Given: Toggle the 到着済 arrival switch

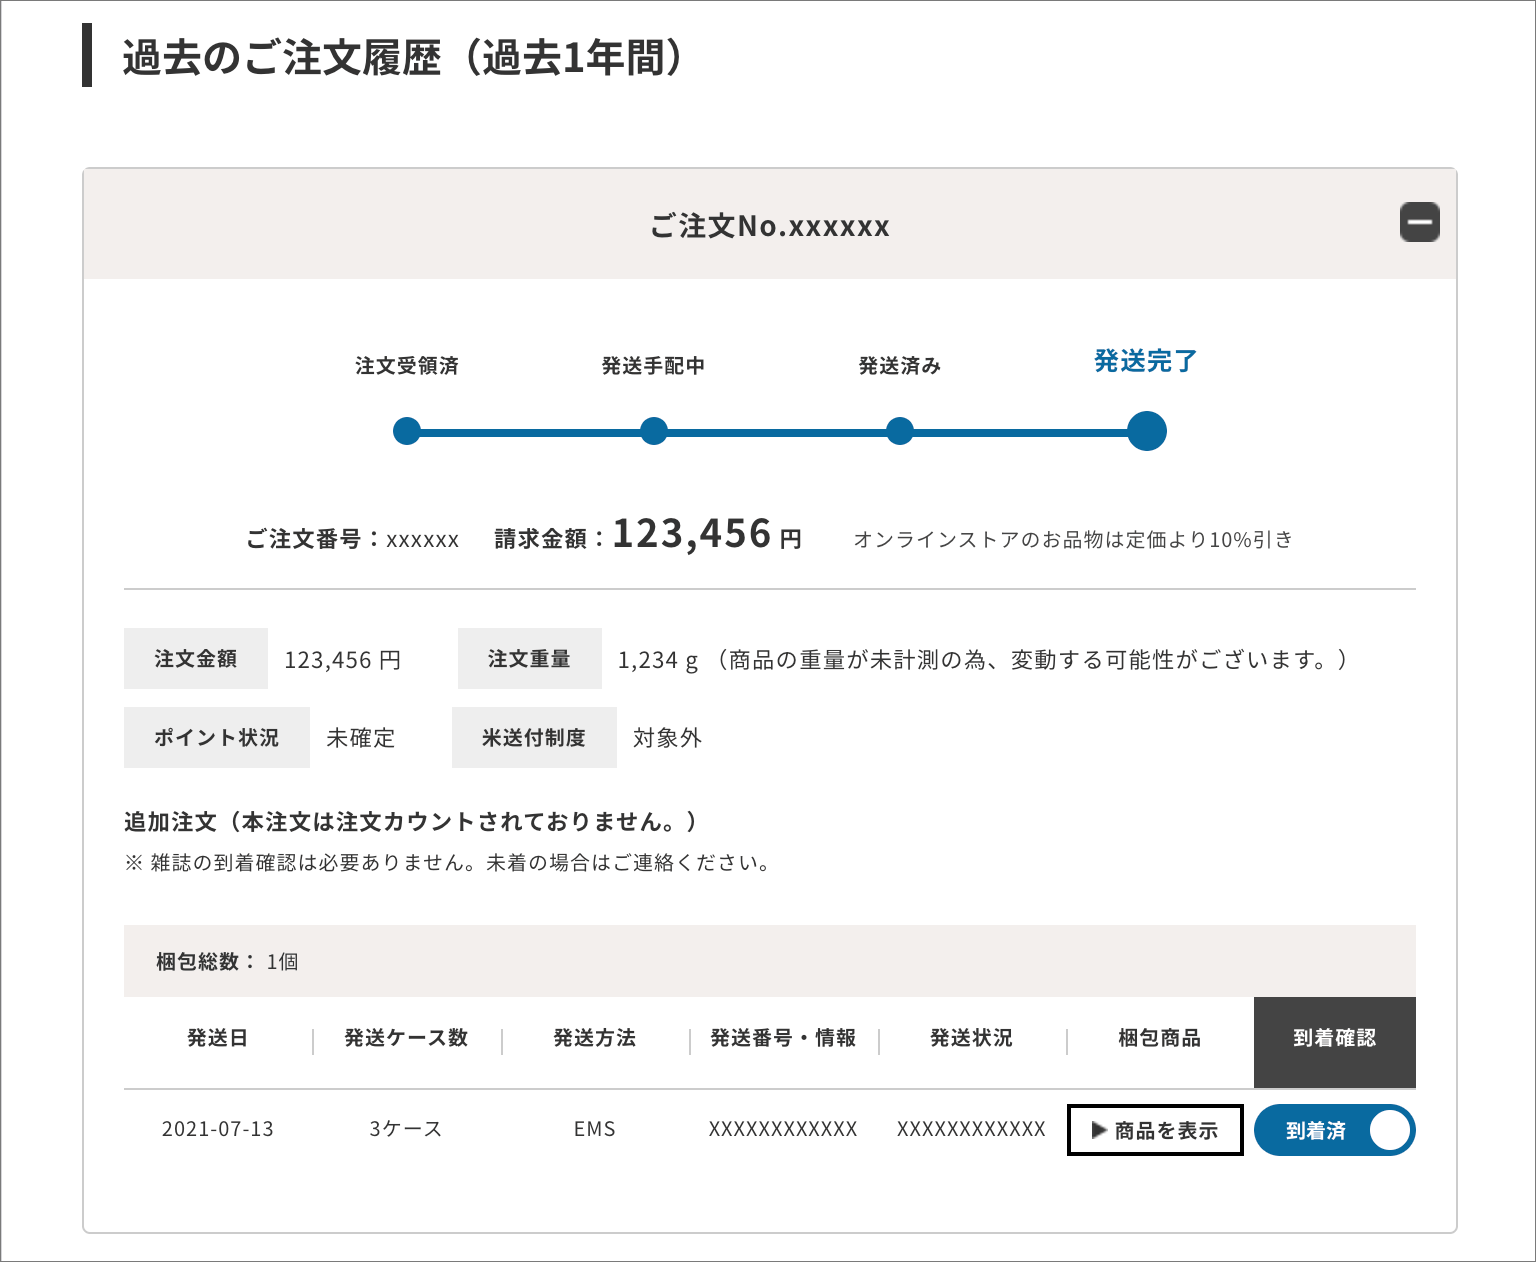Looking at the screenshot, I should [x=1334, y=1130].
